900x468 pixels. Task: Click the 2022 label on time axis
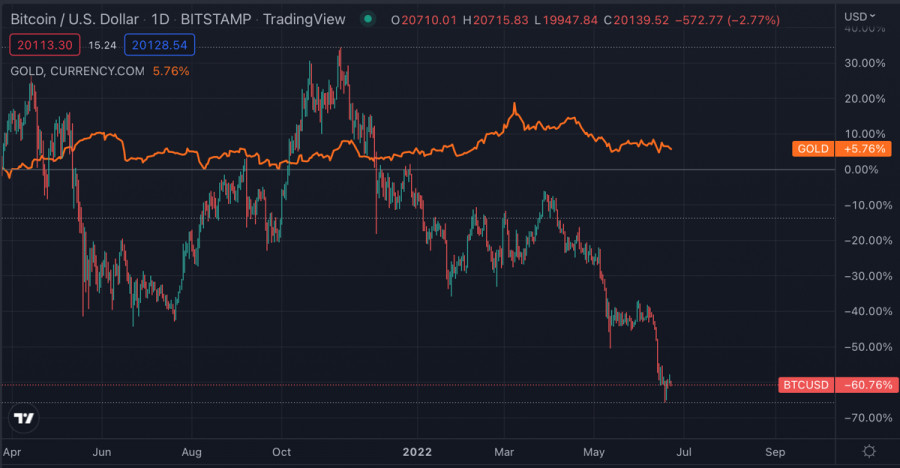[x=417, y=452]
